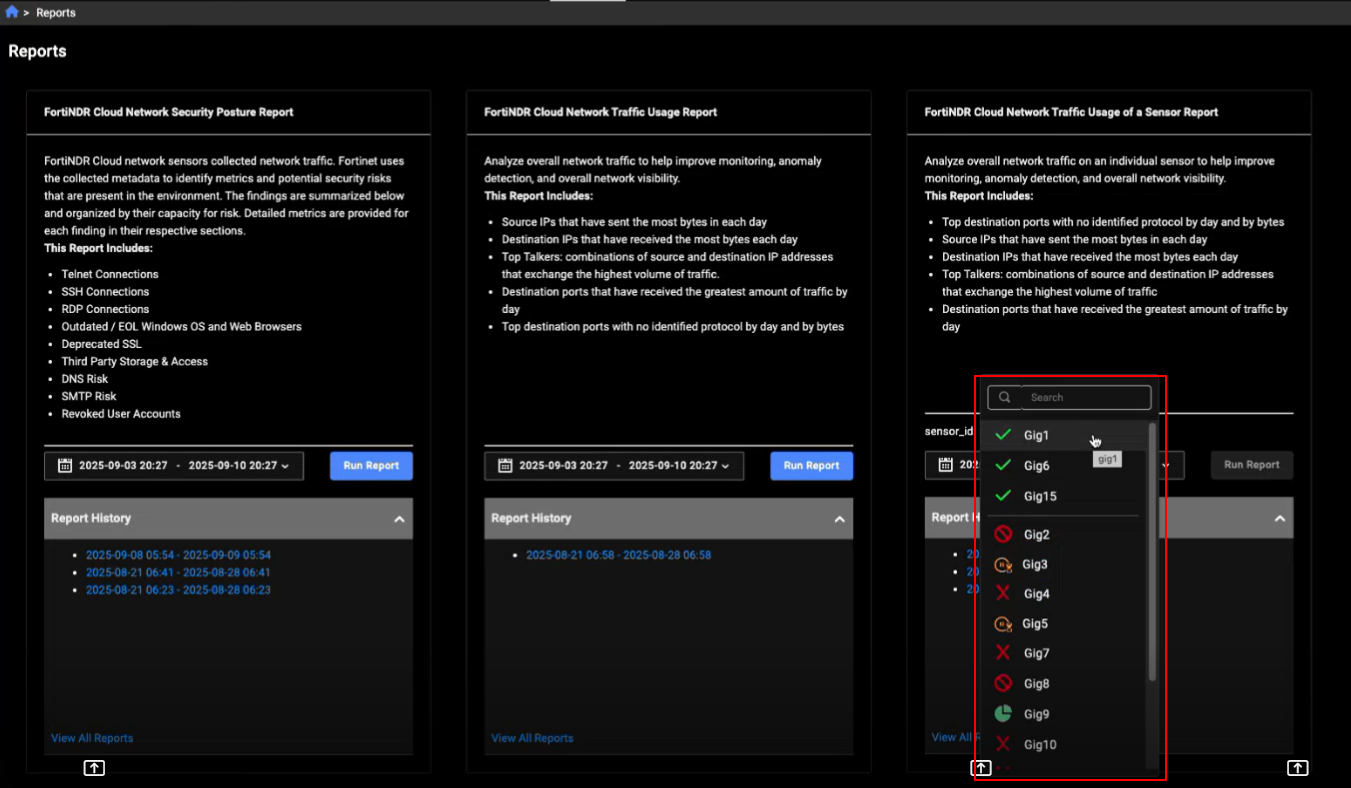Click export icon below the Security Posture card
Viewport: 1351px width, 788px height.
pos(93,768)
